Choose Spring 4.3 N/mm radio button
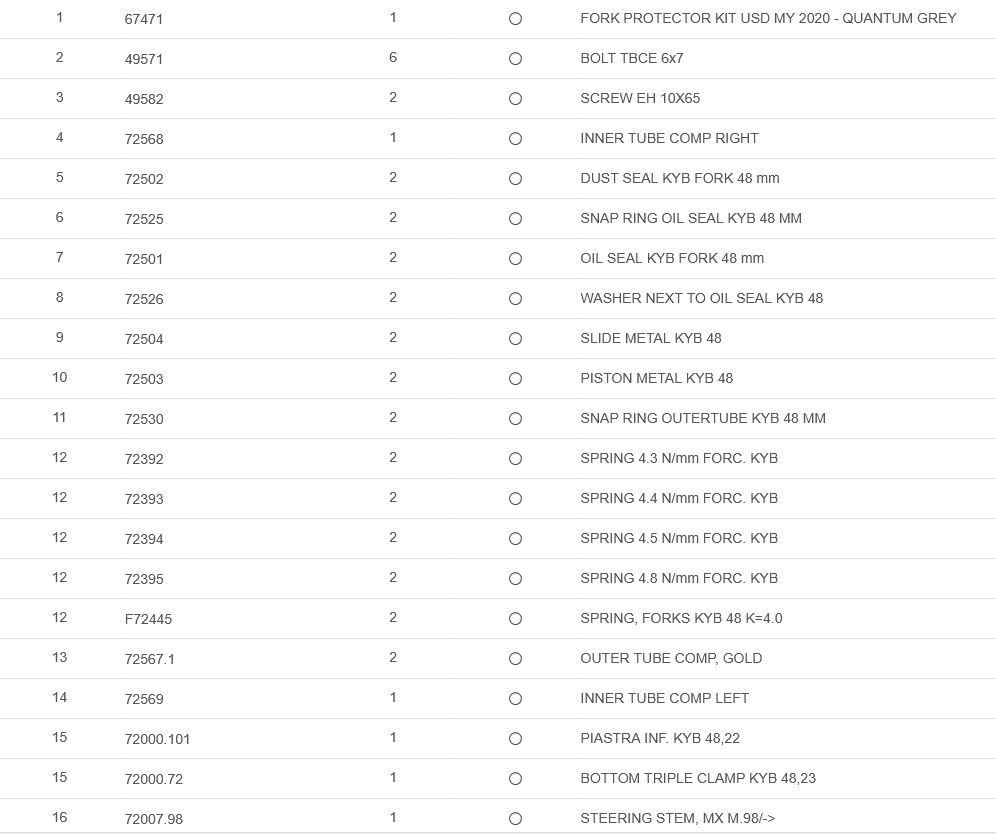This screenshot has height=834, width=996. pyautogui.click(x=515, y=459)
